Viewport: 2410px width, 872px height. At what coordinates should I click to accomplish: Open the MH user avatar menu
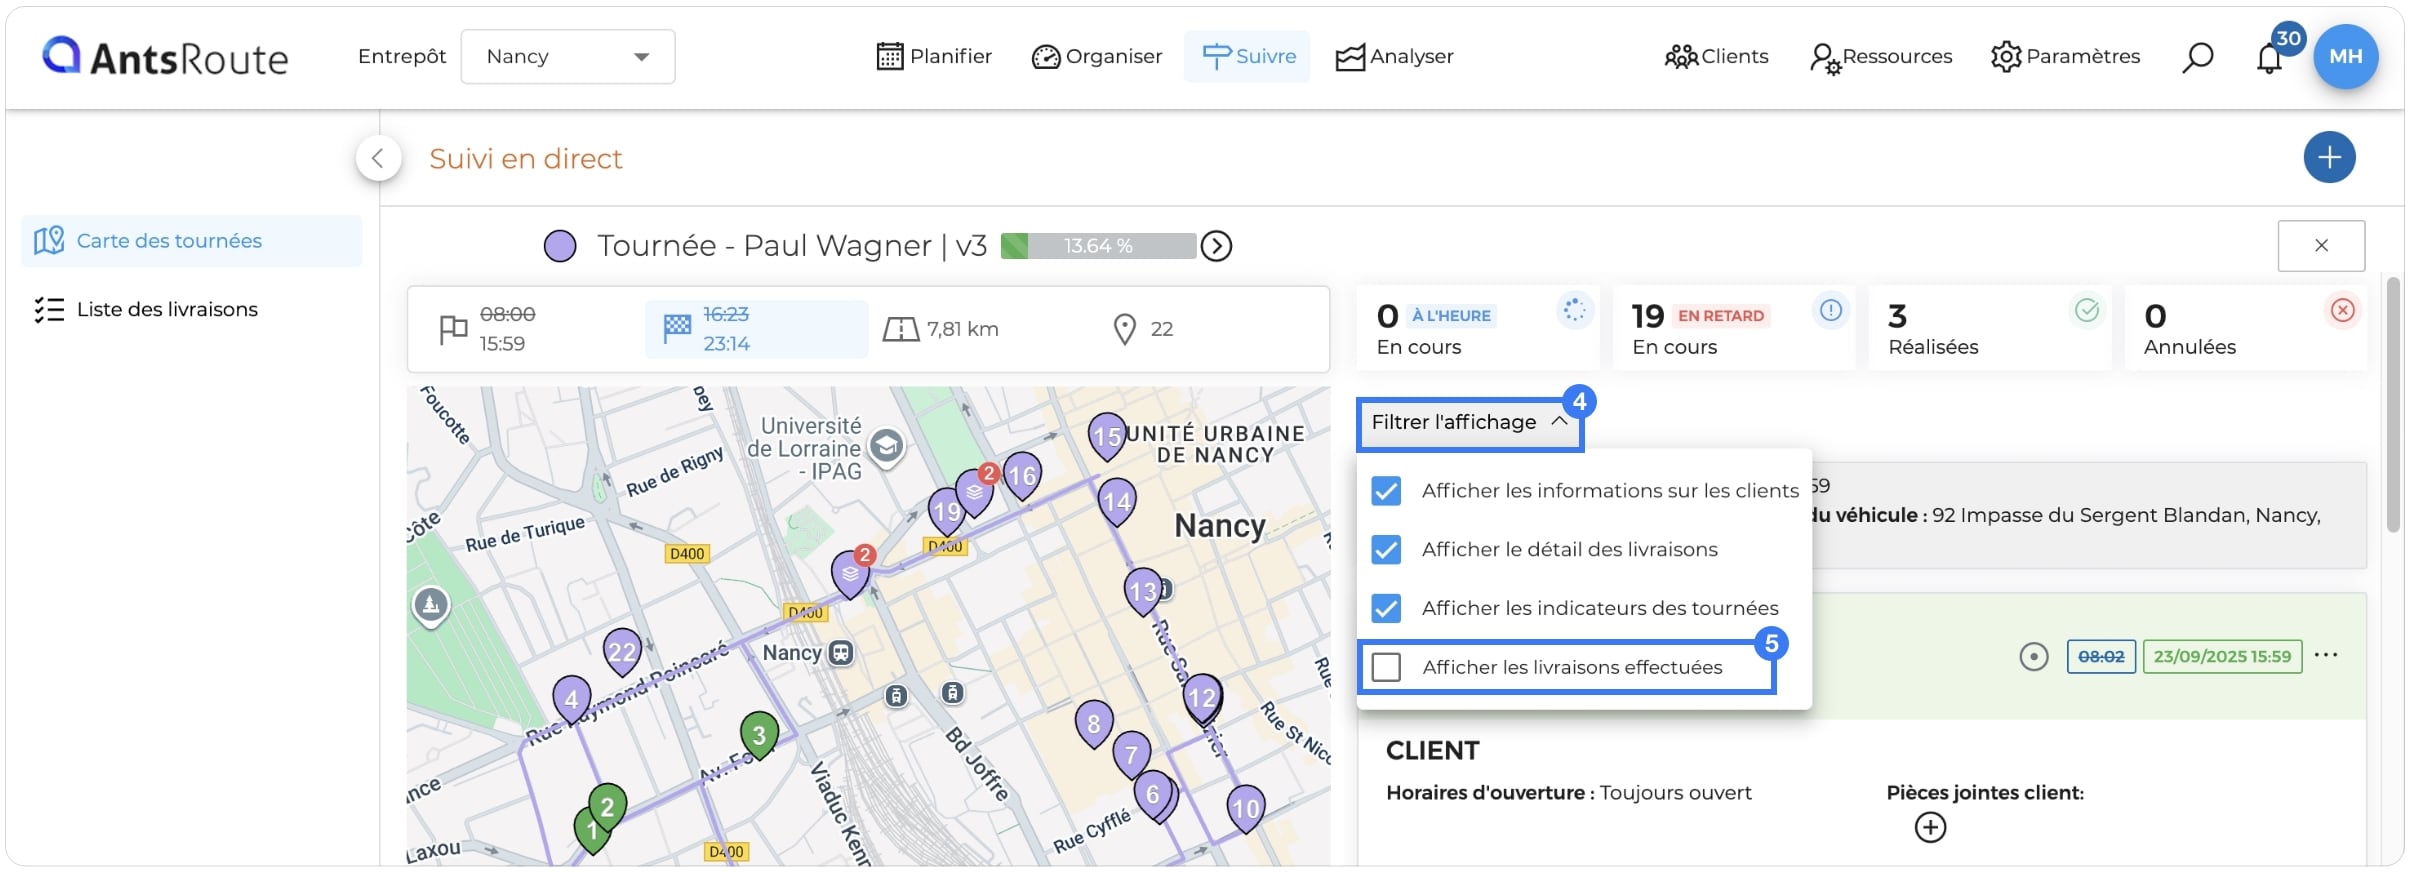click(x=2345, y=57)
